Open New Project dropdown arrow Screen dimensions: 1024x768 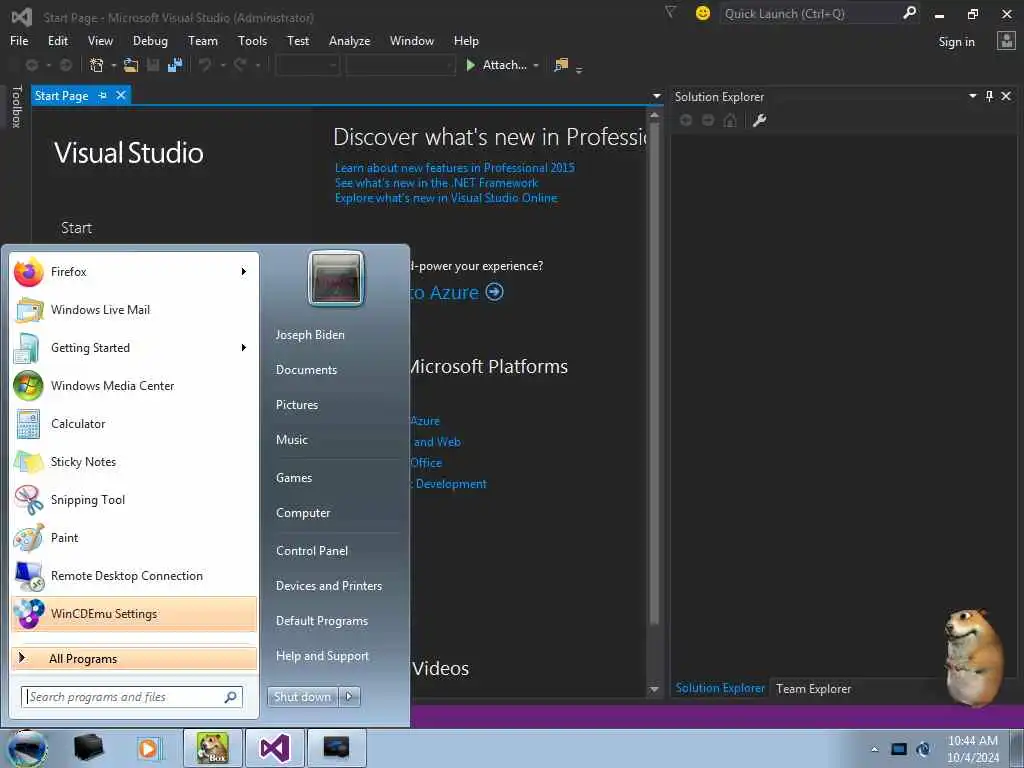[113, 65]
